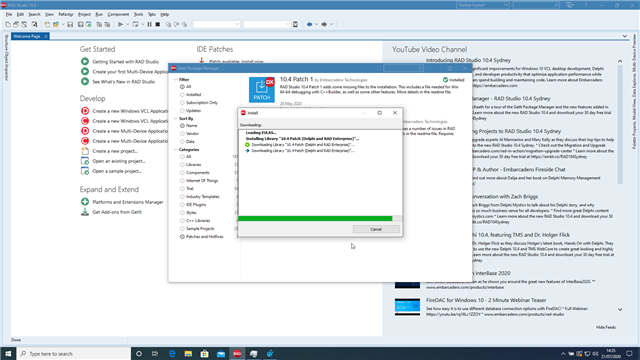Click the Run play toolbar icon
The height and width of the screenshot is (360, 640).
click(120, 24)
